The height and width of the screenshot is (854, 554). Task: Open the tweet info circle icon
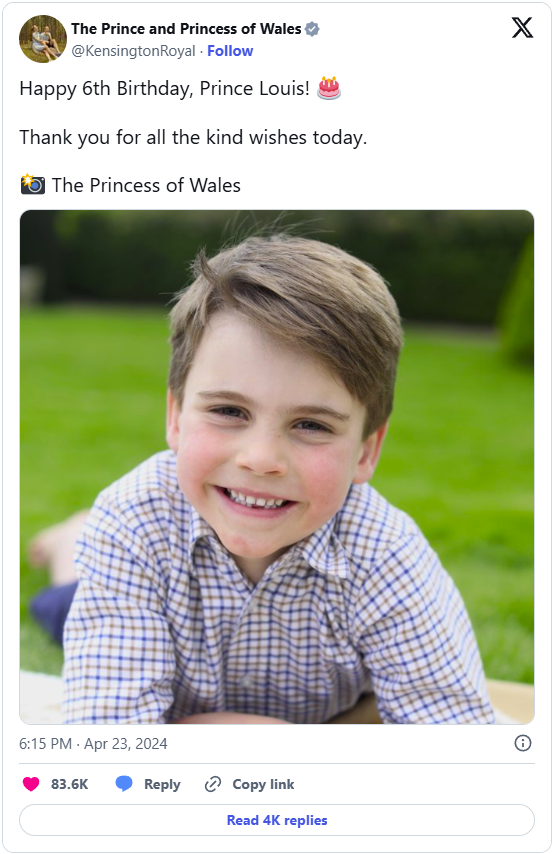coord(522,743)
